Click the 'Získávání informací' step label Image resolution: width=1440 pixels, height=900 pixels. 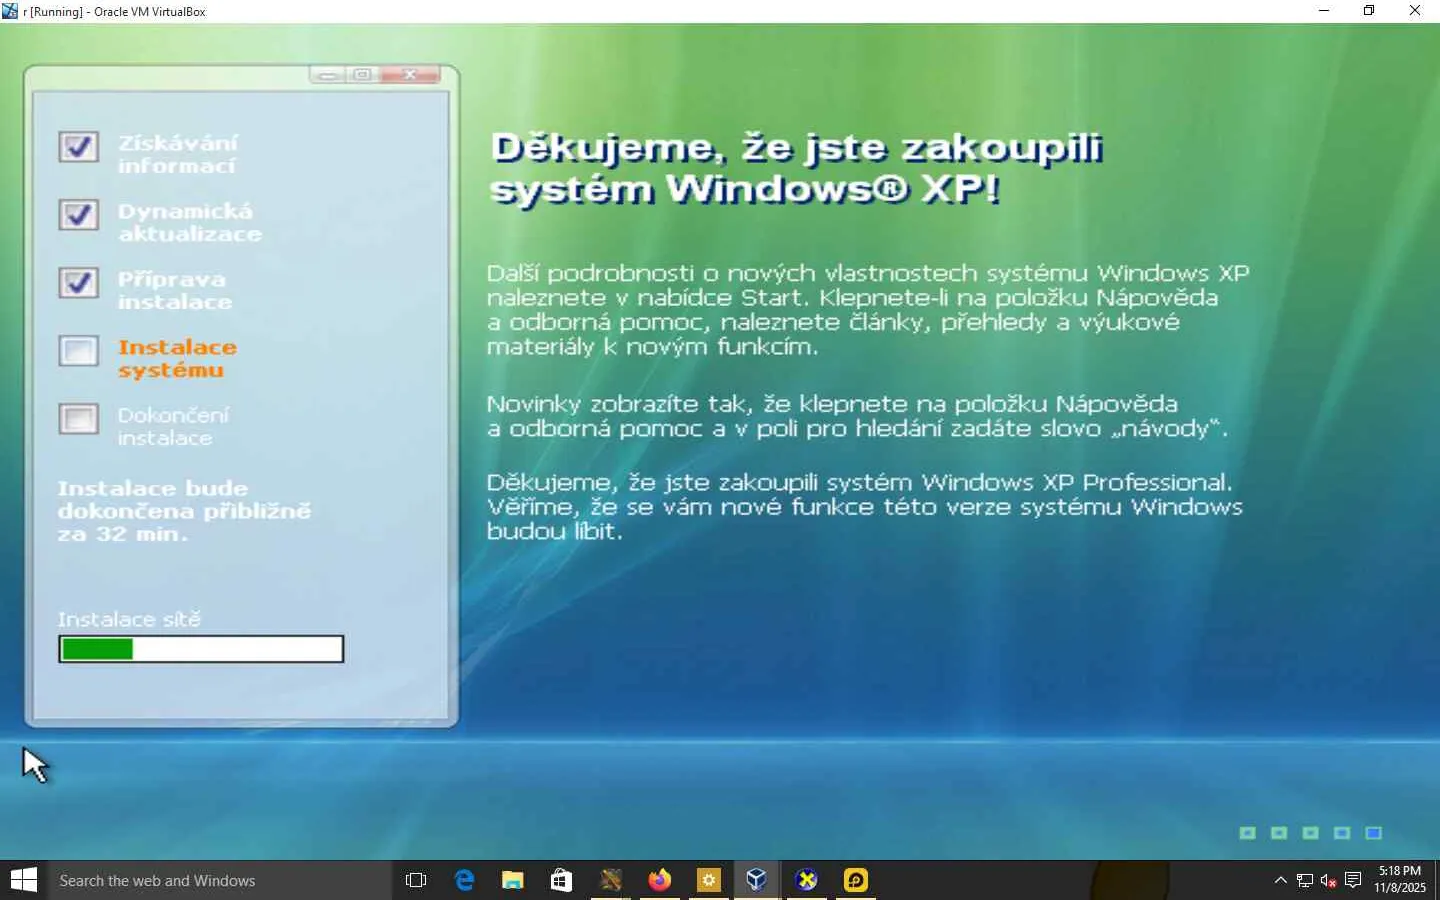tap(177, 154)
